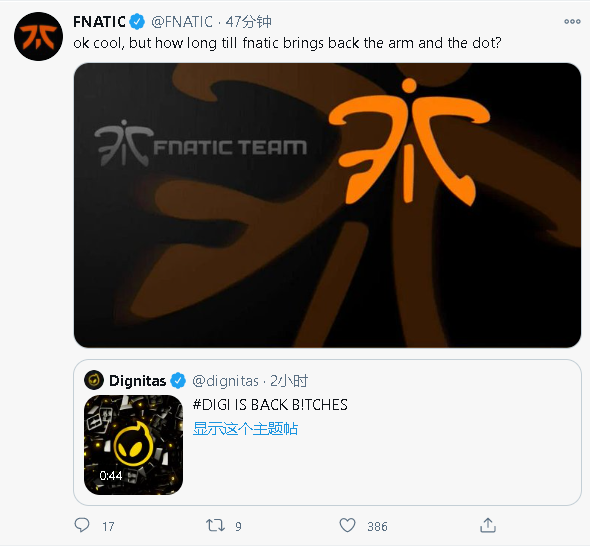Click the share upload icon

[x=488, y=525]
